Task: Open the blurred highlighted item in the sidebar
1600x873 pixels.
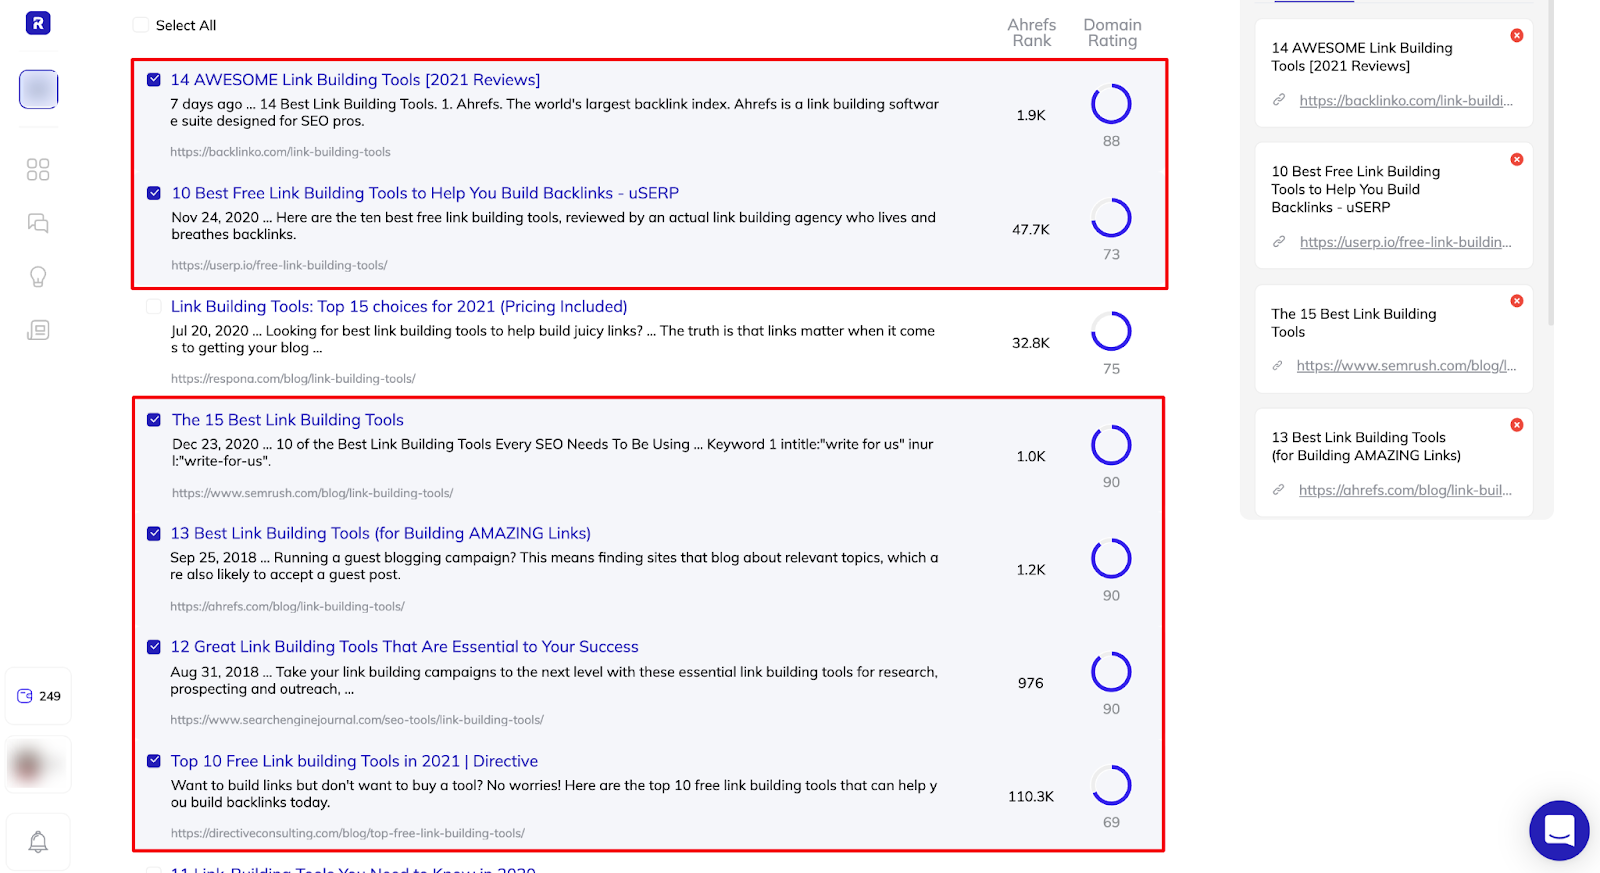Action: click(x=38, y=89)
